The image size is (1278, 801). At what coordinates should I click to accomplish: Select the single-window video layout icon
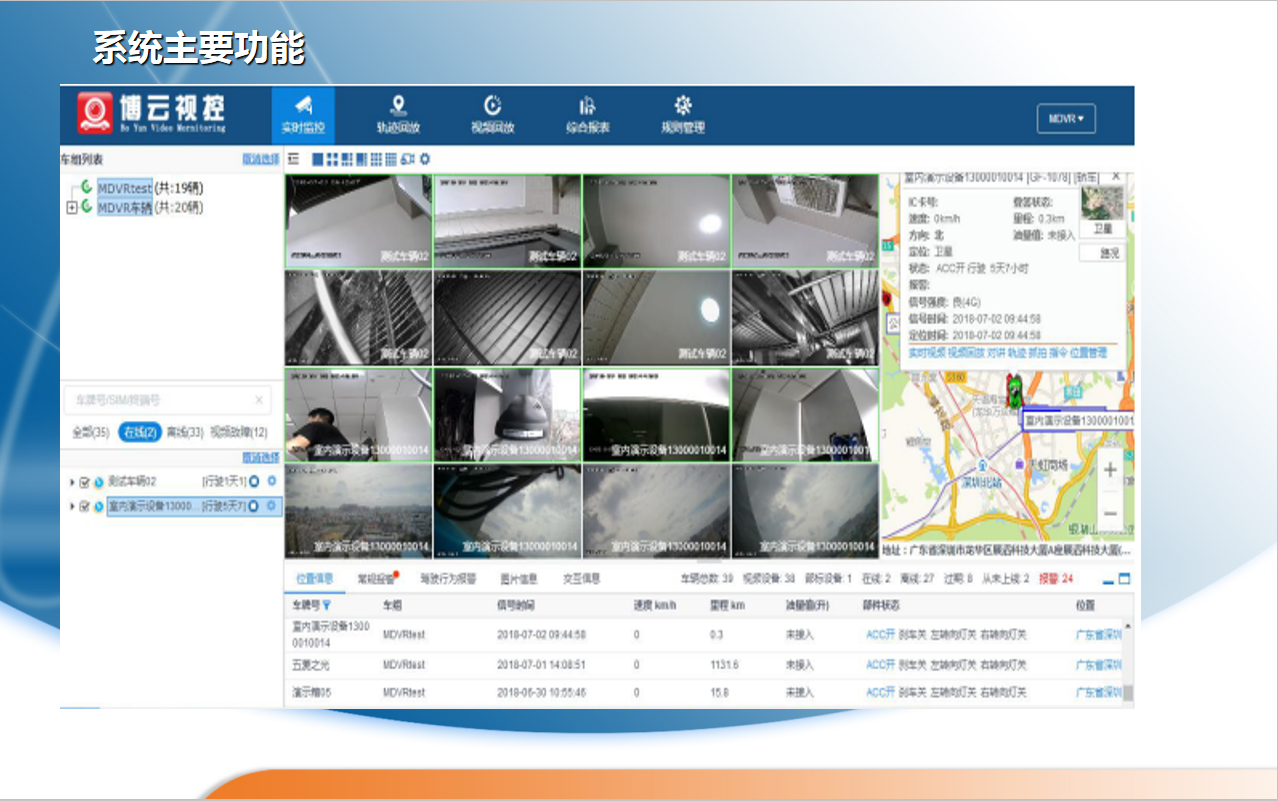[x=318, y=159]
